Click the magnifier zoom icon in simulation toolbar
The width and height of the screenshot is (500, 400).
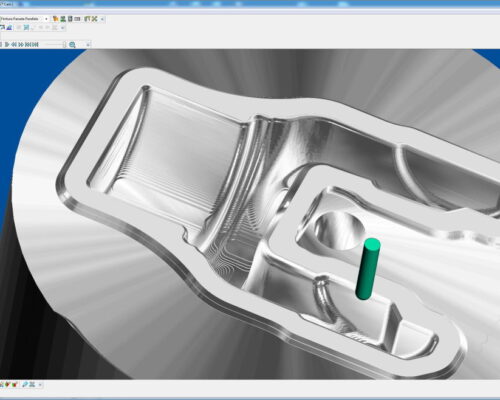(x=72, y=45)
